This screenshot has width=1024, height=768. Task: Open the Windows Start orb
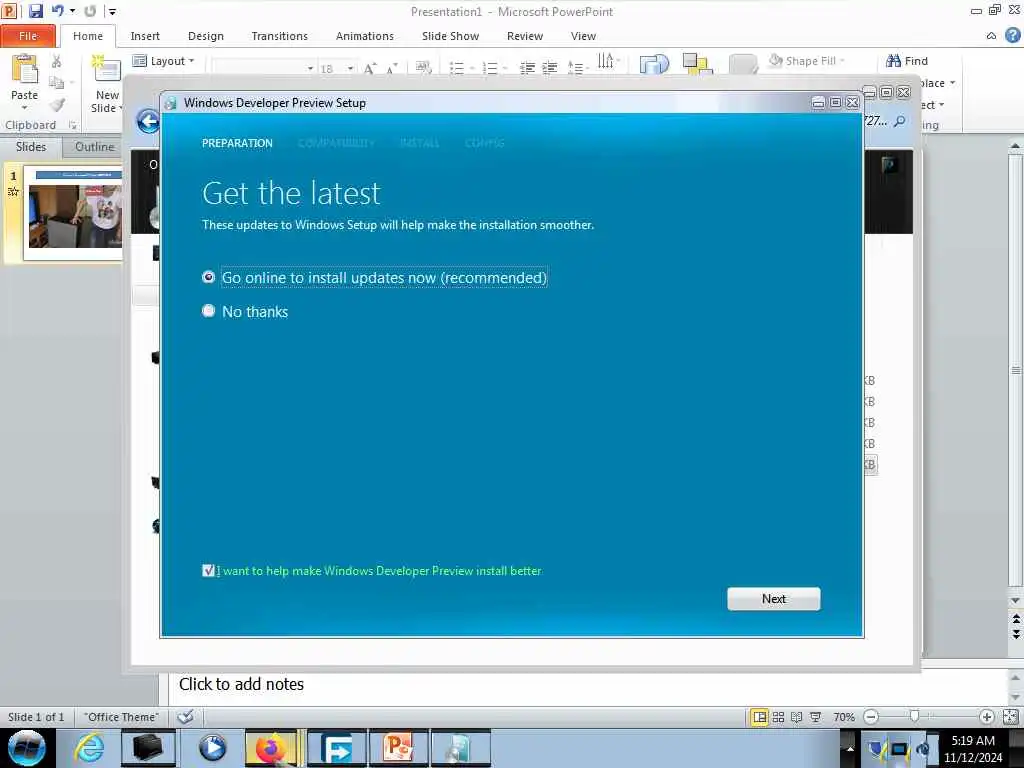coord(27,748)
